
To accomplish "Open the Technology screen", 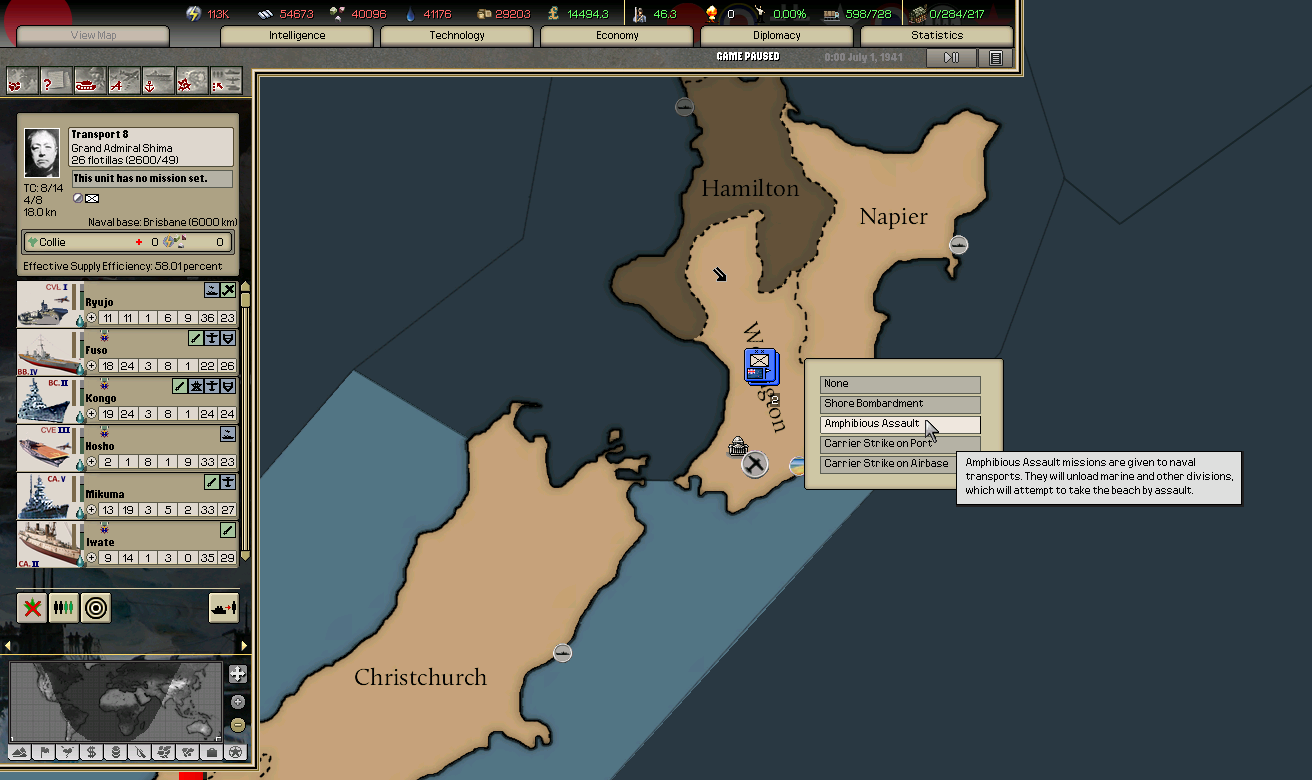I will (x=457, y=36).
